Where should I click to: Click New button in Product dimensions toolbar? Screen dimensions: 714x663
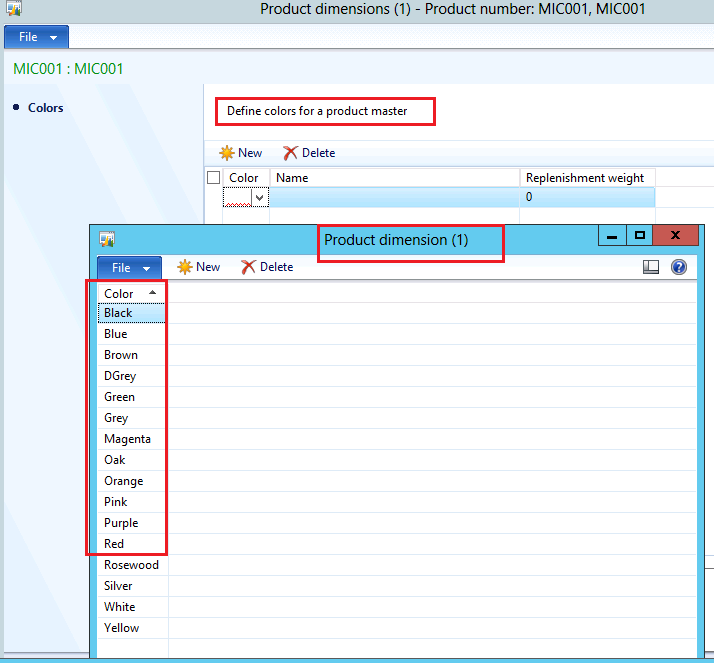tap(240, 153)
